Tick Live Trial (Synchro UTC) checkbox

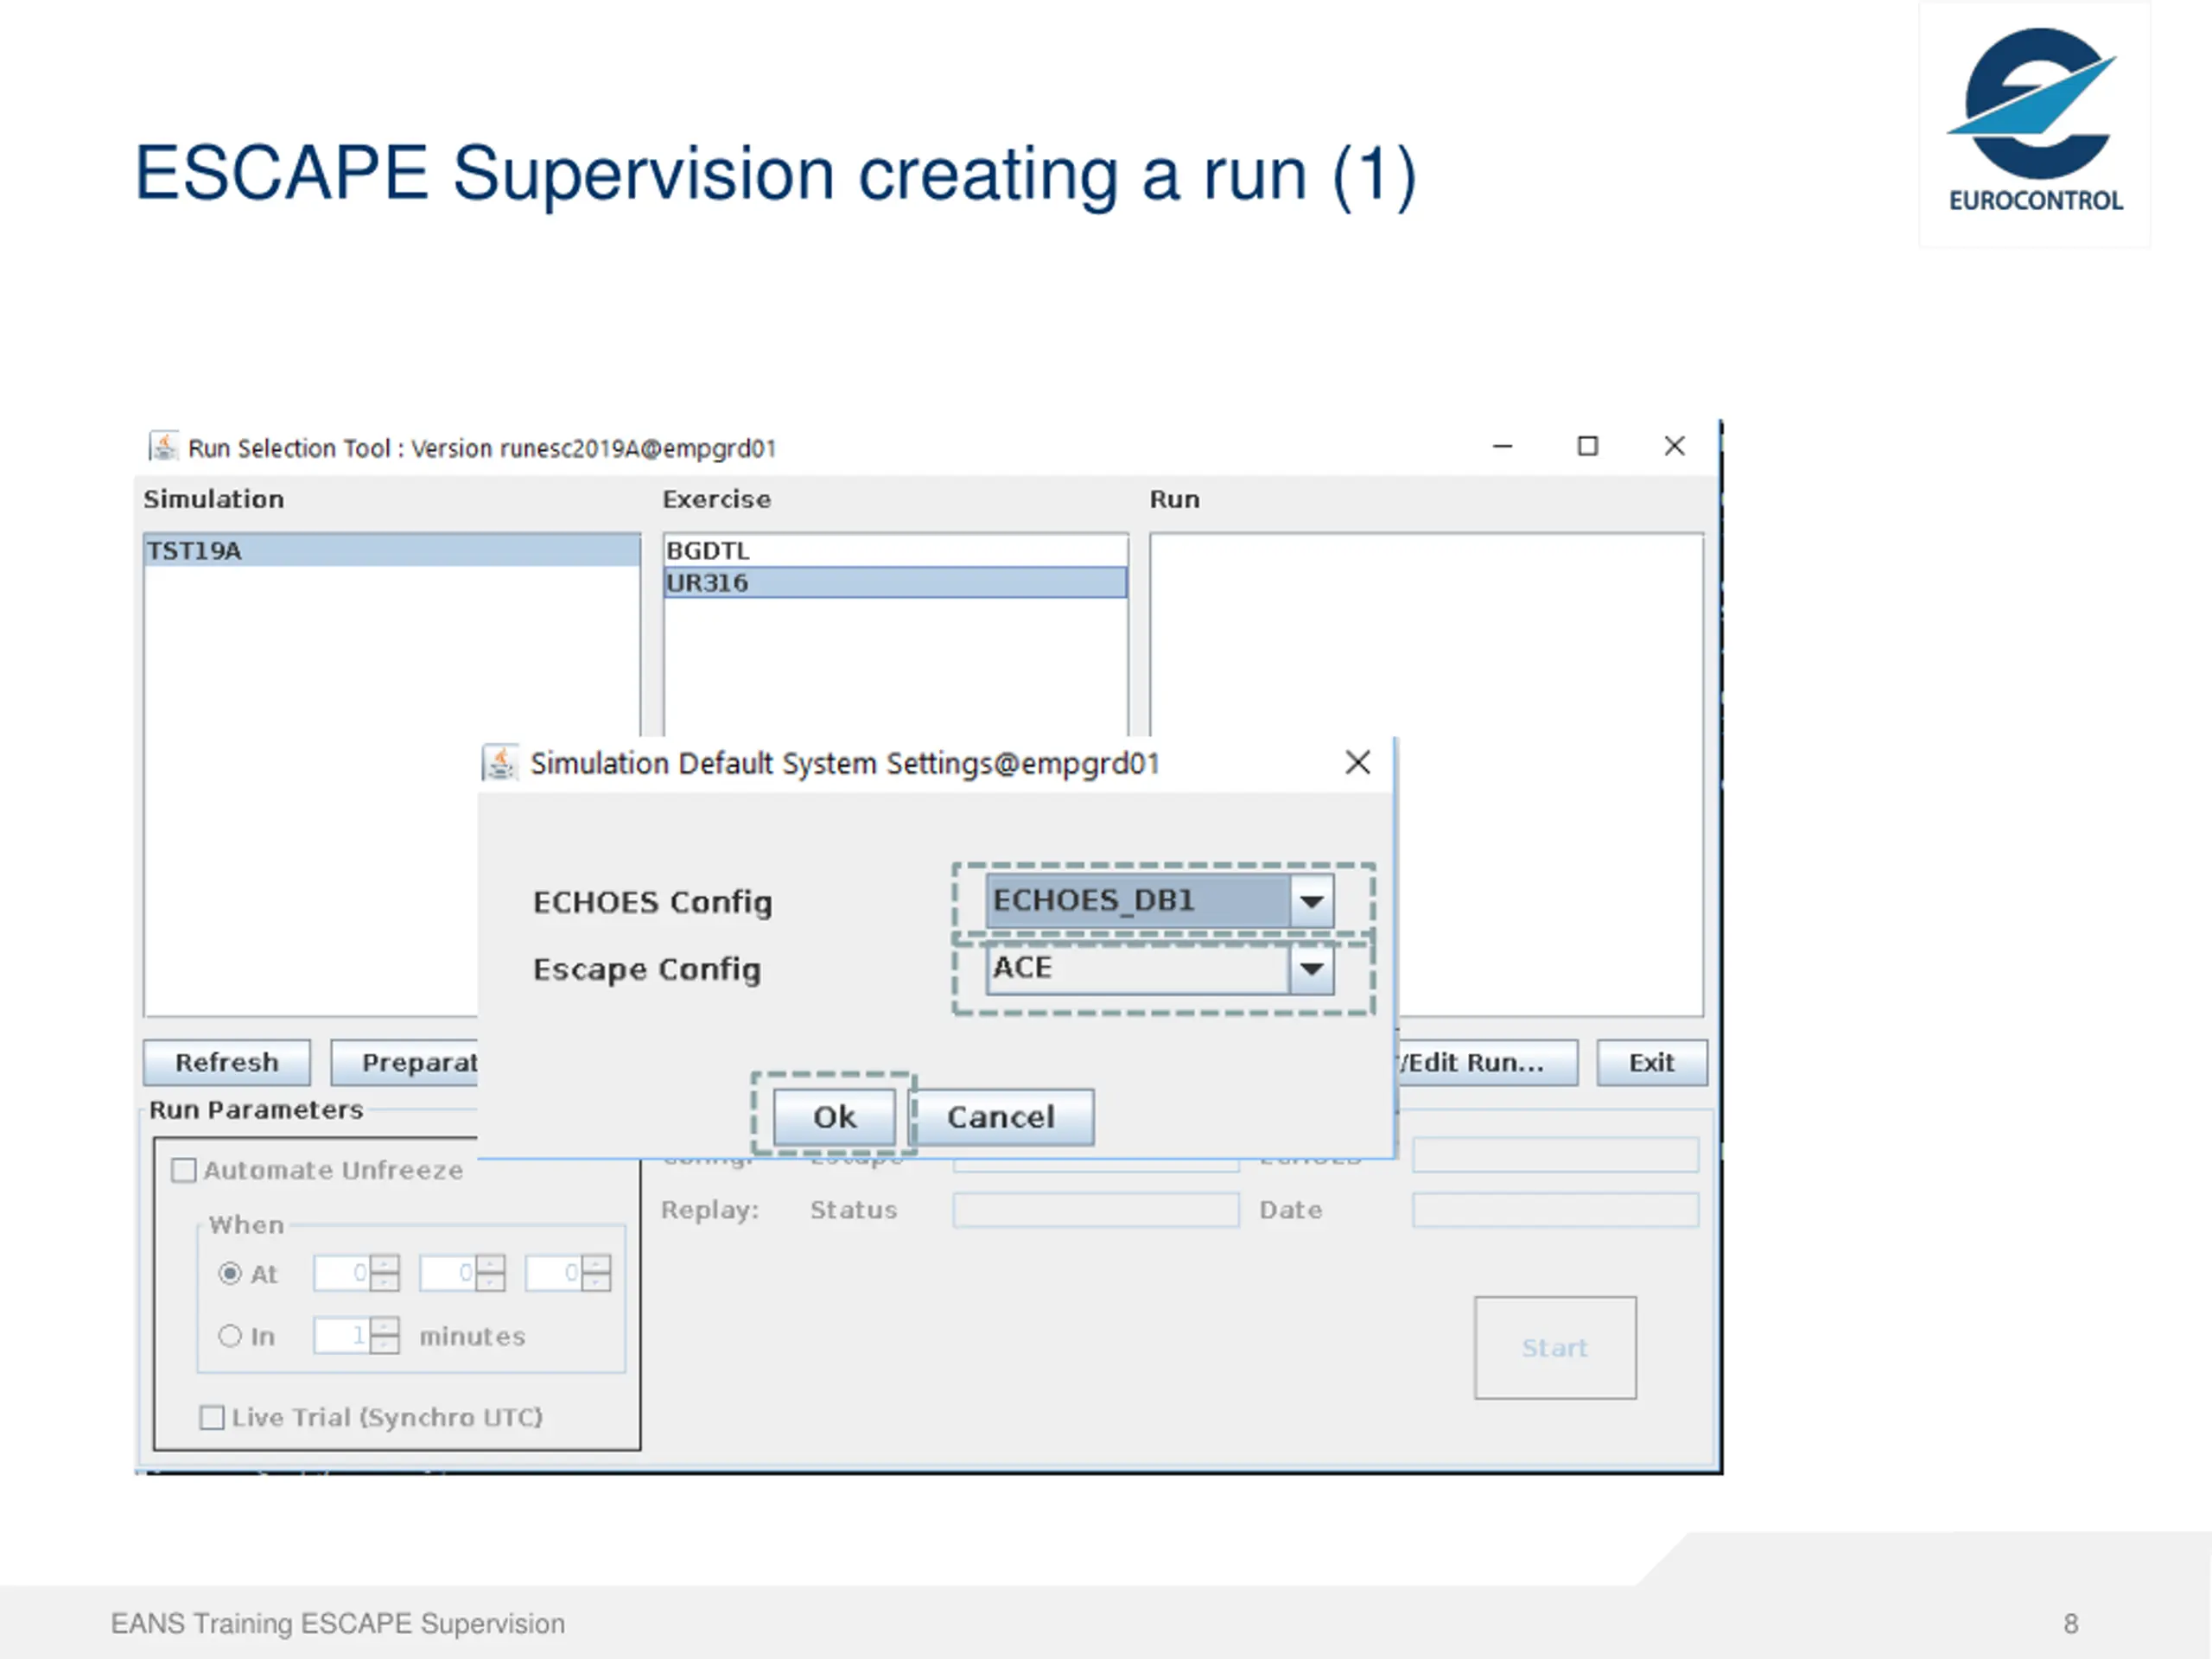point(212,1417)
